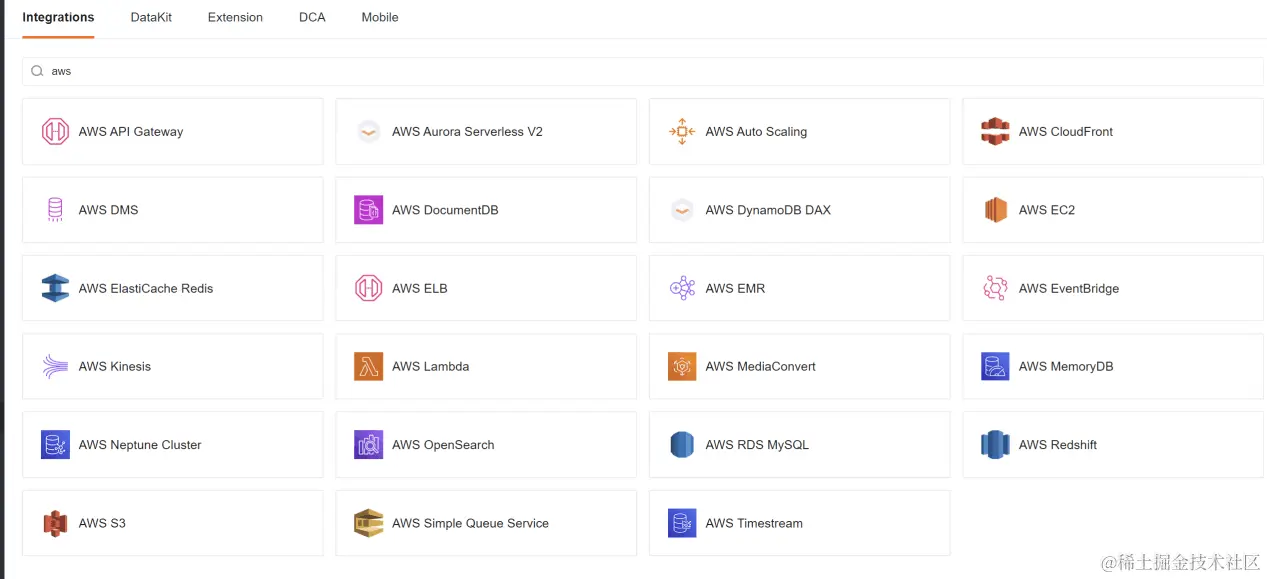The width and height of the screenshot is (1267, 579).
Task: Select the 'AWS CloudFront' label
Action: coord(1066,132)
